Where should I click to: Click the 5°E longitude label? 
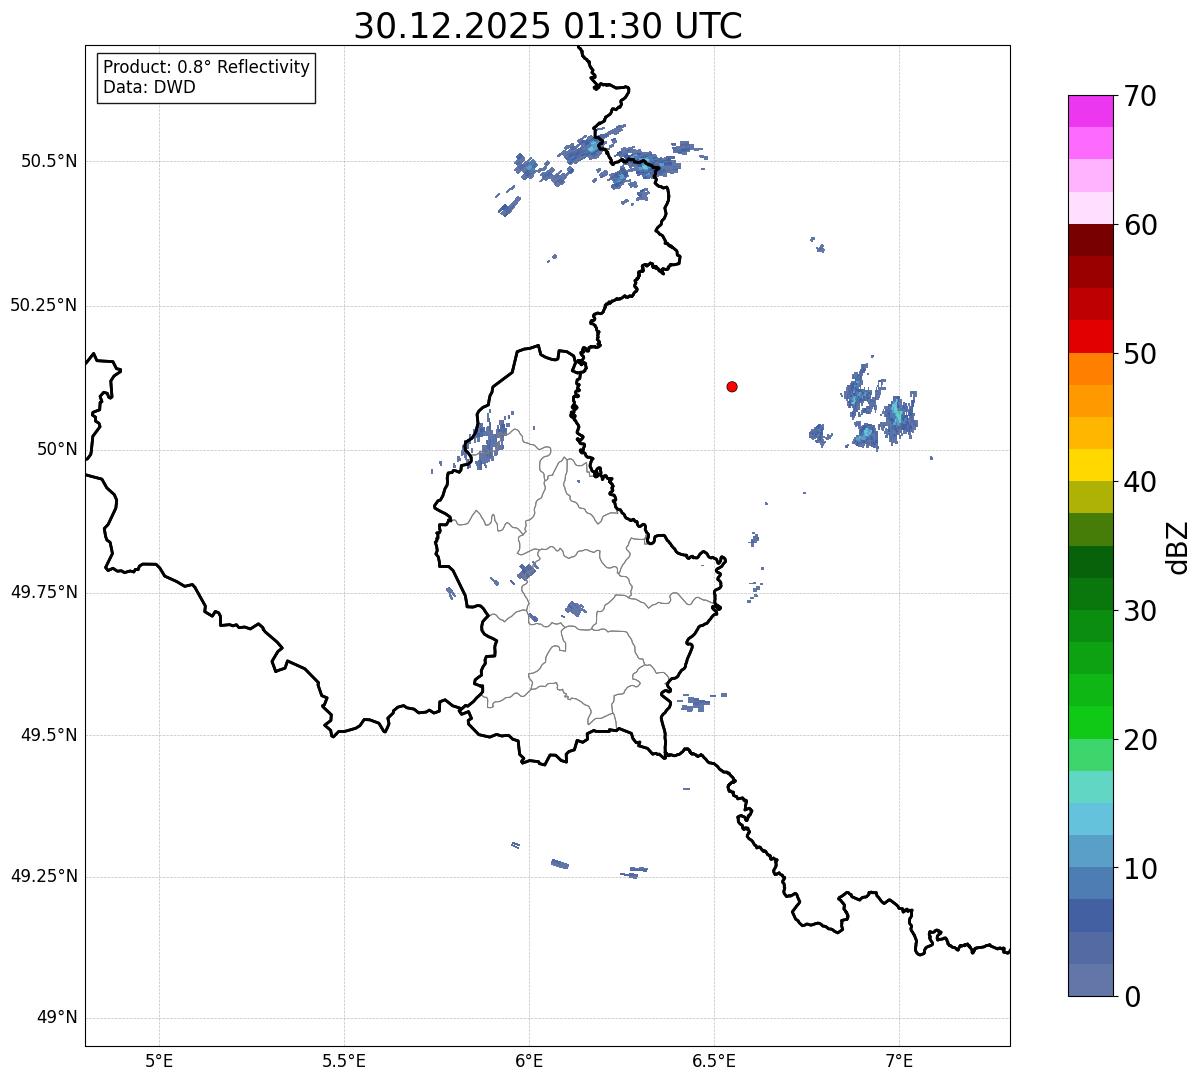coord(159,1061)
